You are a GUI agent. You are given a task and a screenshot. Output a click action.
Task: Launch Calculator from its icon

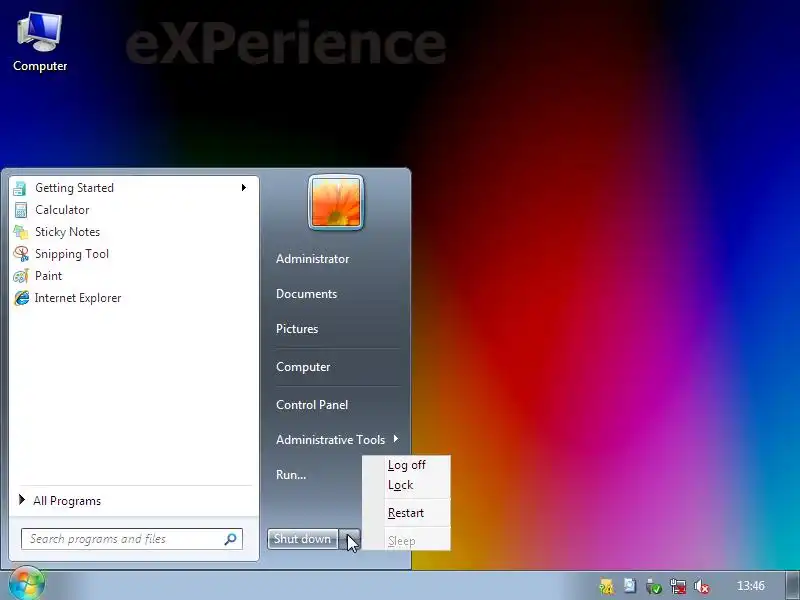tap(20, 210)
